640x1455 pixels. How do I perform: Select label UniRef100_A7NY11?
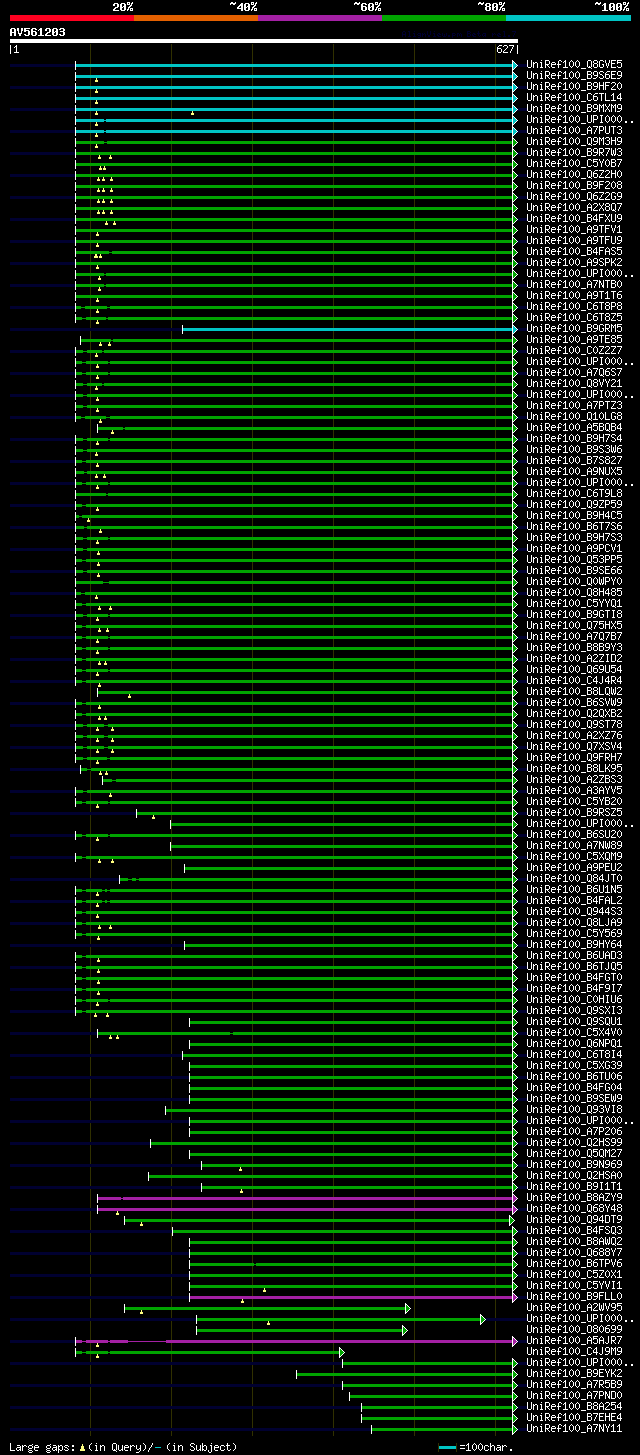tap(574, 1428)
